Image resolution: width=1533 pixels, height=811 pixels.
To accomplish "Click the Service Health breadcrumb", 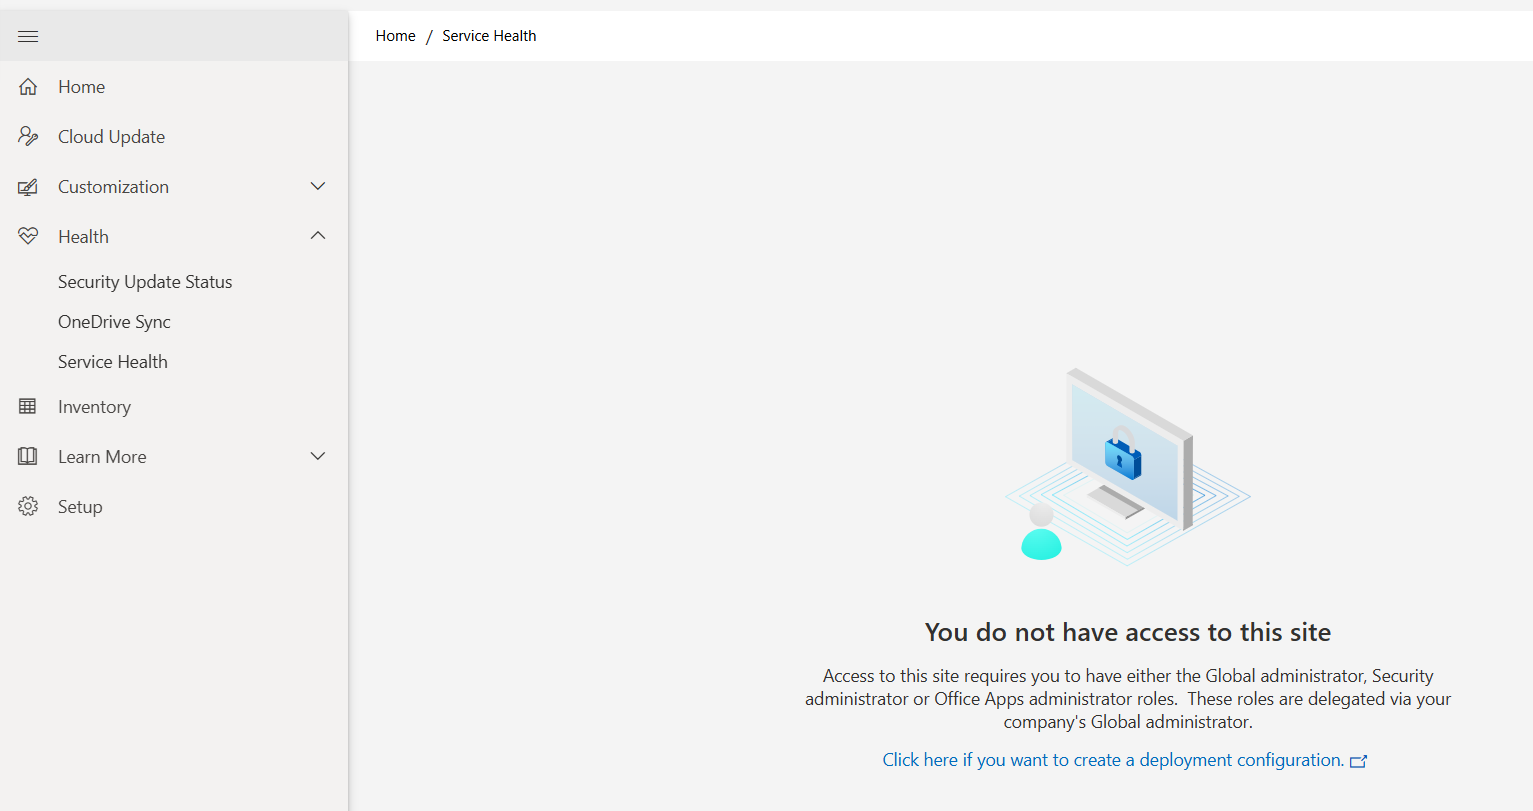I will click(489, 36).
